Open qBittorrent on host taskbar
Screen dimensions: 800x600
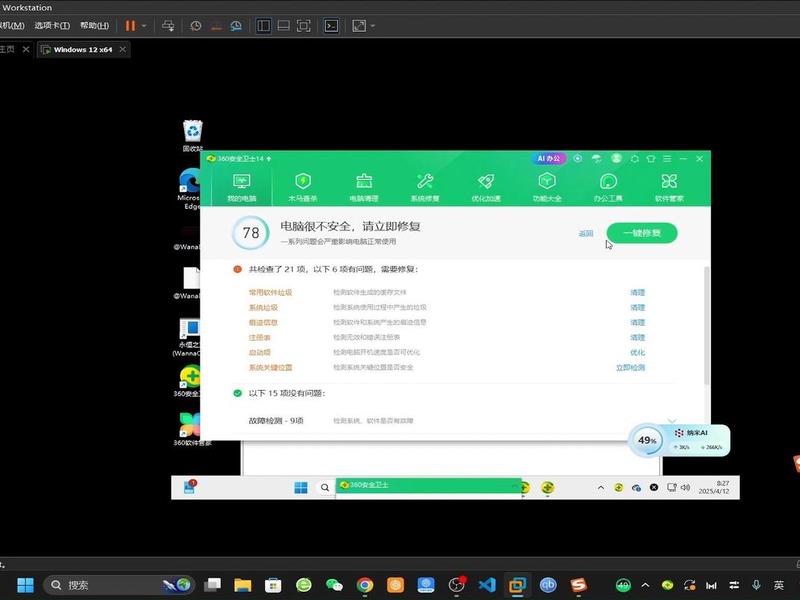pos(548,585)
